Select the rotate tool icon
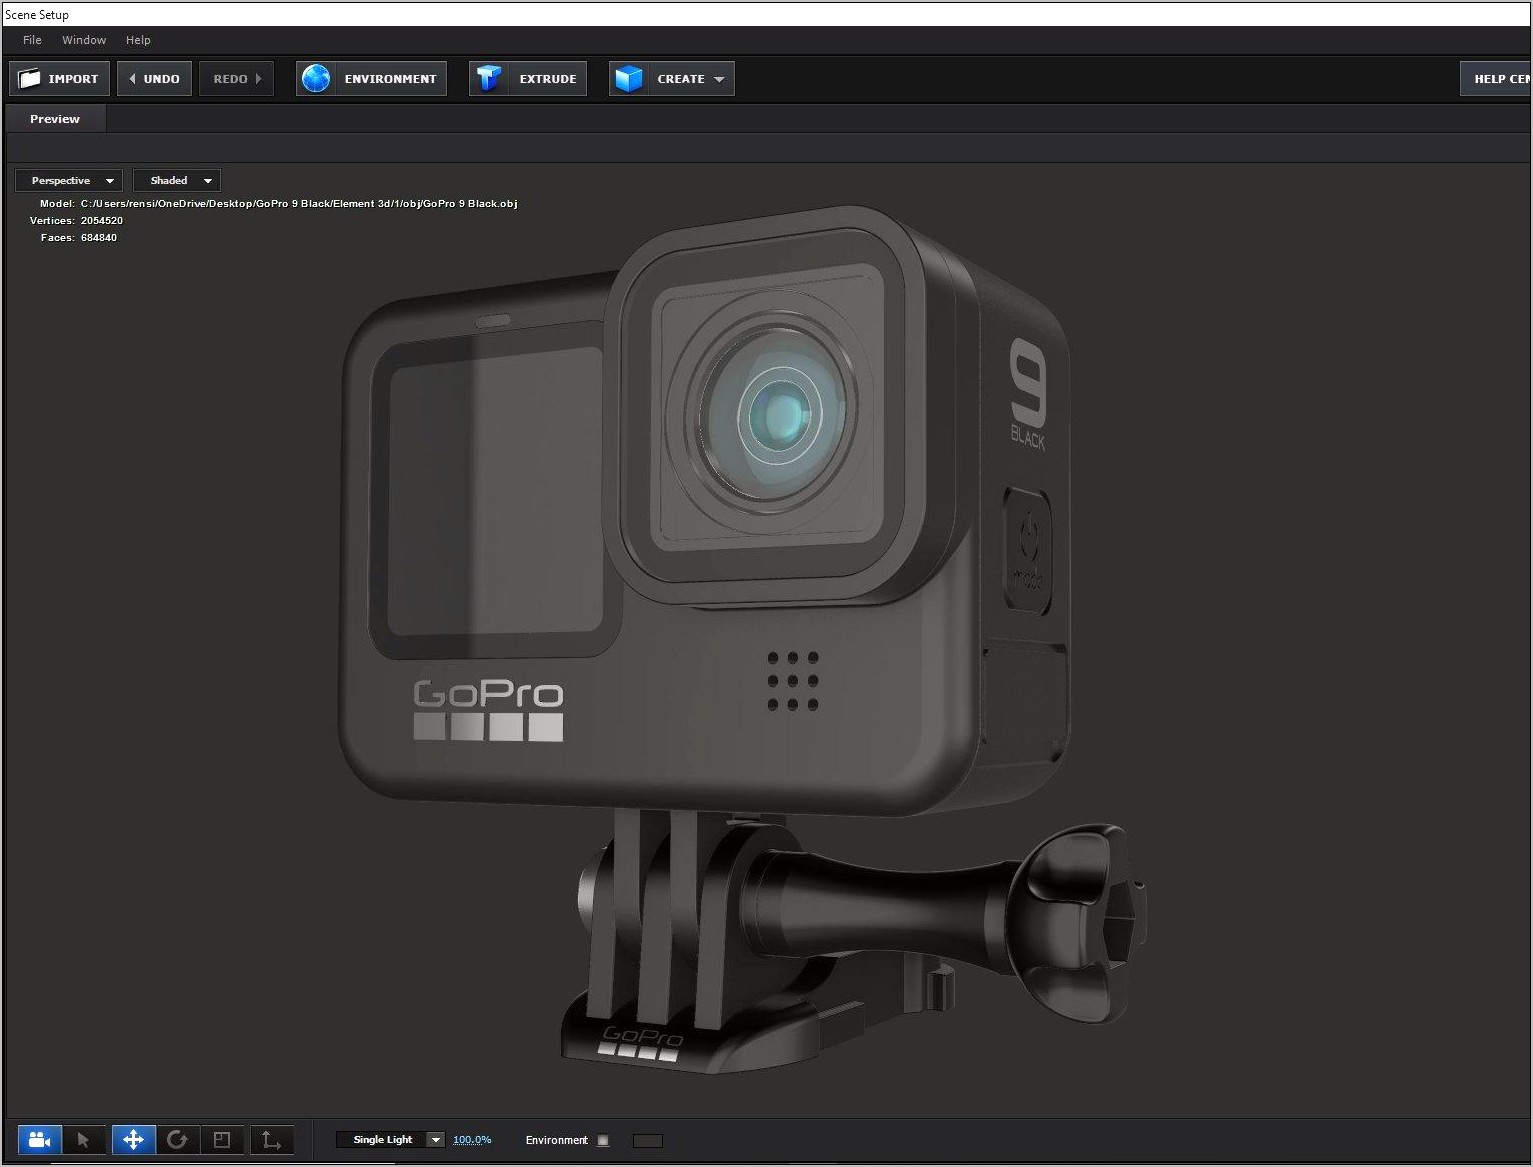This screenshot has height=1167, width=1533. tap(177, 1140)
